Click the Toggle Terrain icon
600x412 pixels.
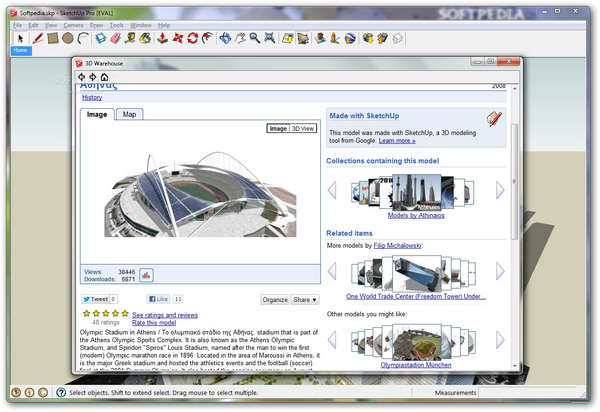pyautogui.click(x=302, y=38)
